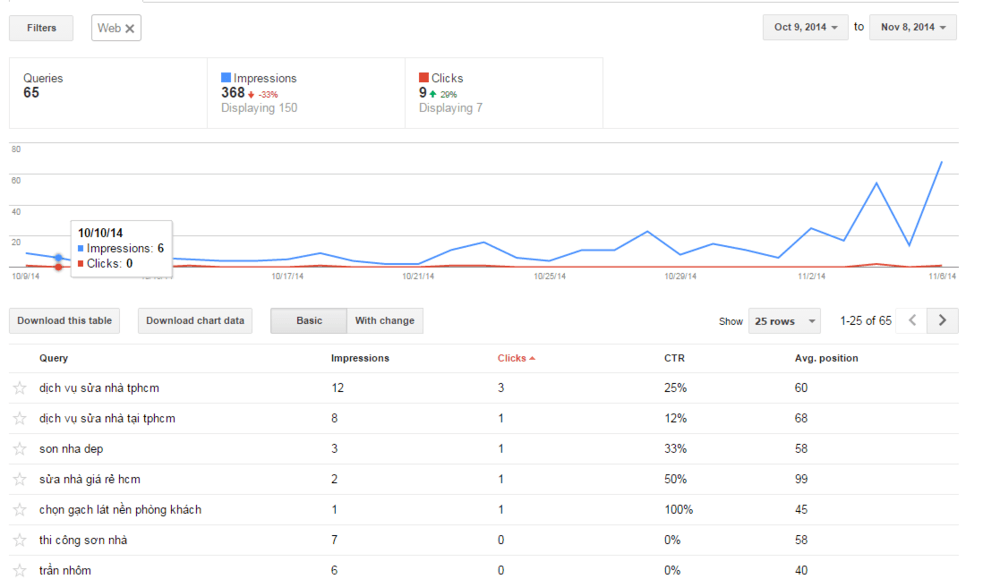Go to the previous page of results
This screenshot has width=1000, height=579.
coord(912,320)
